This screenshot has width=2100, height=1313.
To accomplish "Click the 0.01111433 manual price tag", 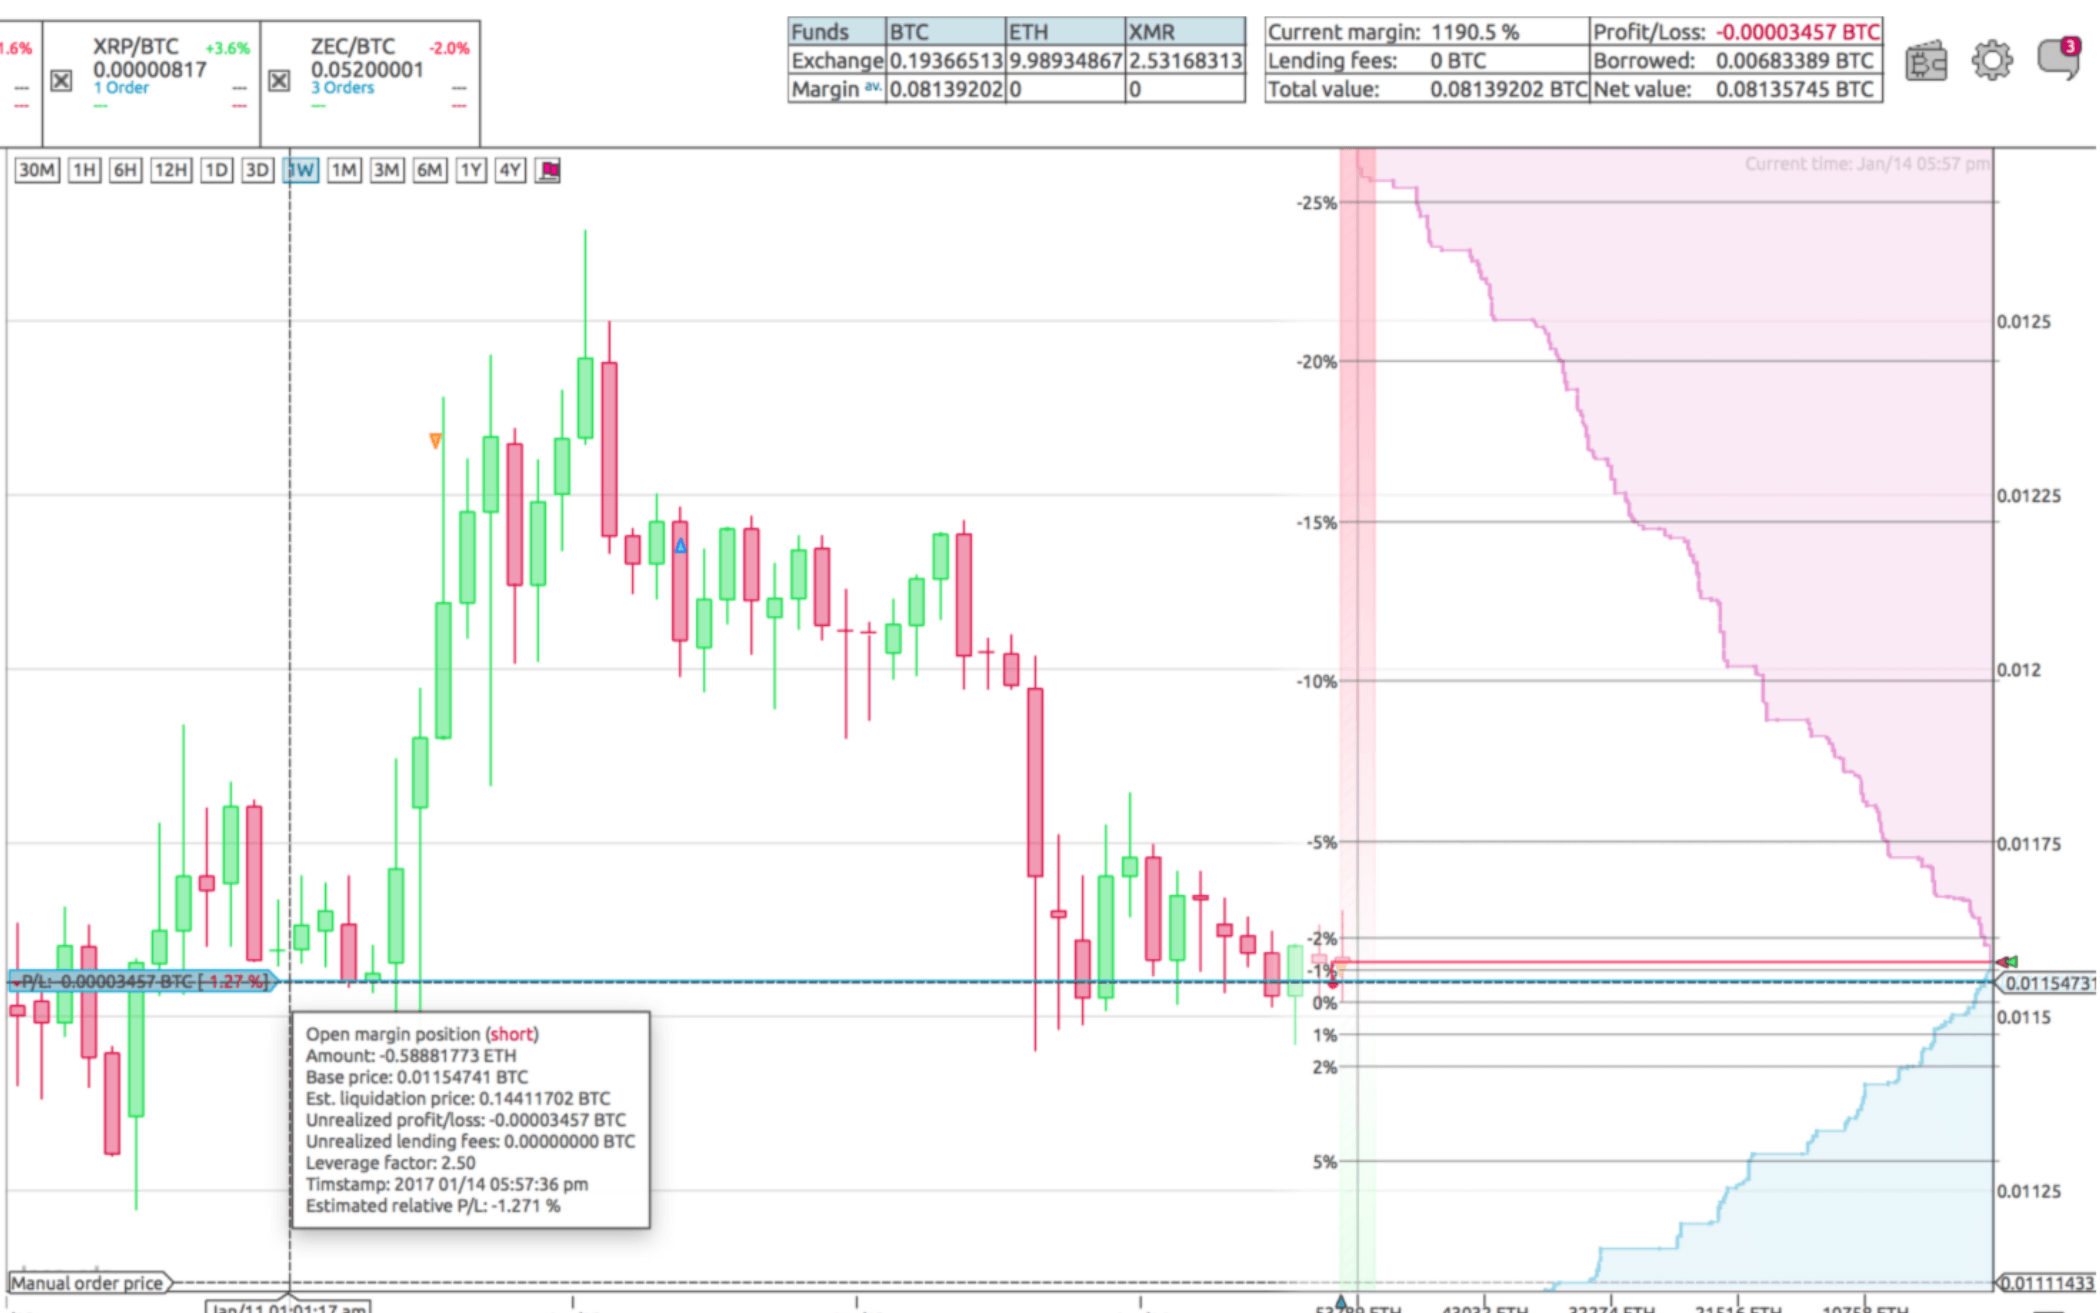I will coord(2047,1283).
